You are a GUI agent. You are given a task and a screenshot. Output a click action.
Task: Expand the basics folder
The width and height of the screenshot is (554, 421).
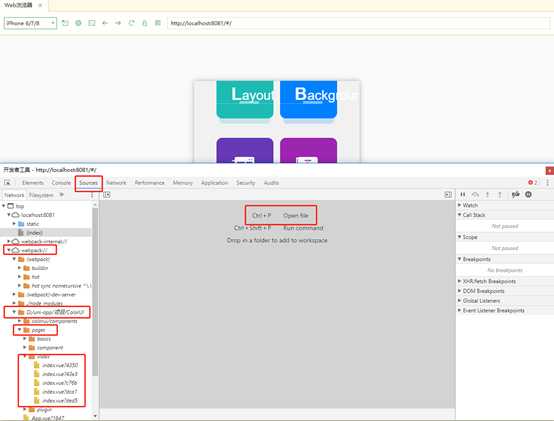(x=25, y=338)
